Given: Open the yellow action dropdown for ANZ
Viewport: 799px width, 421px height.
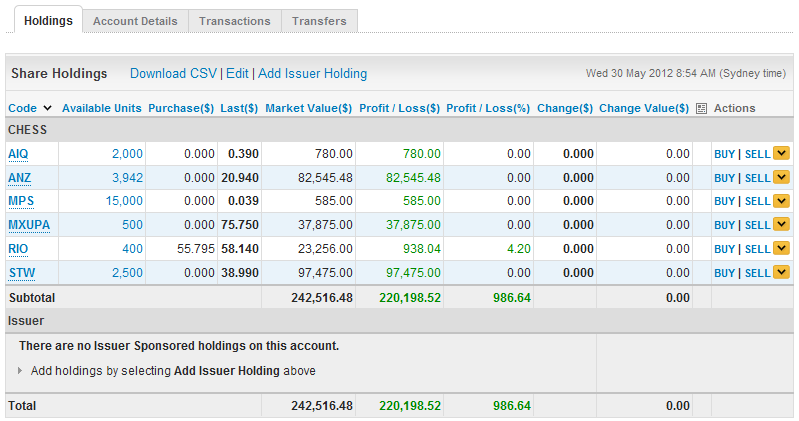Looking at the screenshot, I should pos(781,177).
